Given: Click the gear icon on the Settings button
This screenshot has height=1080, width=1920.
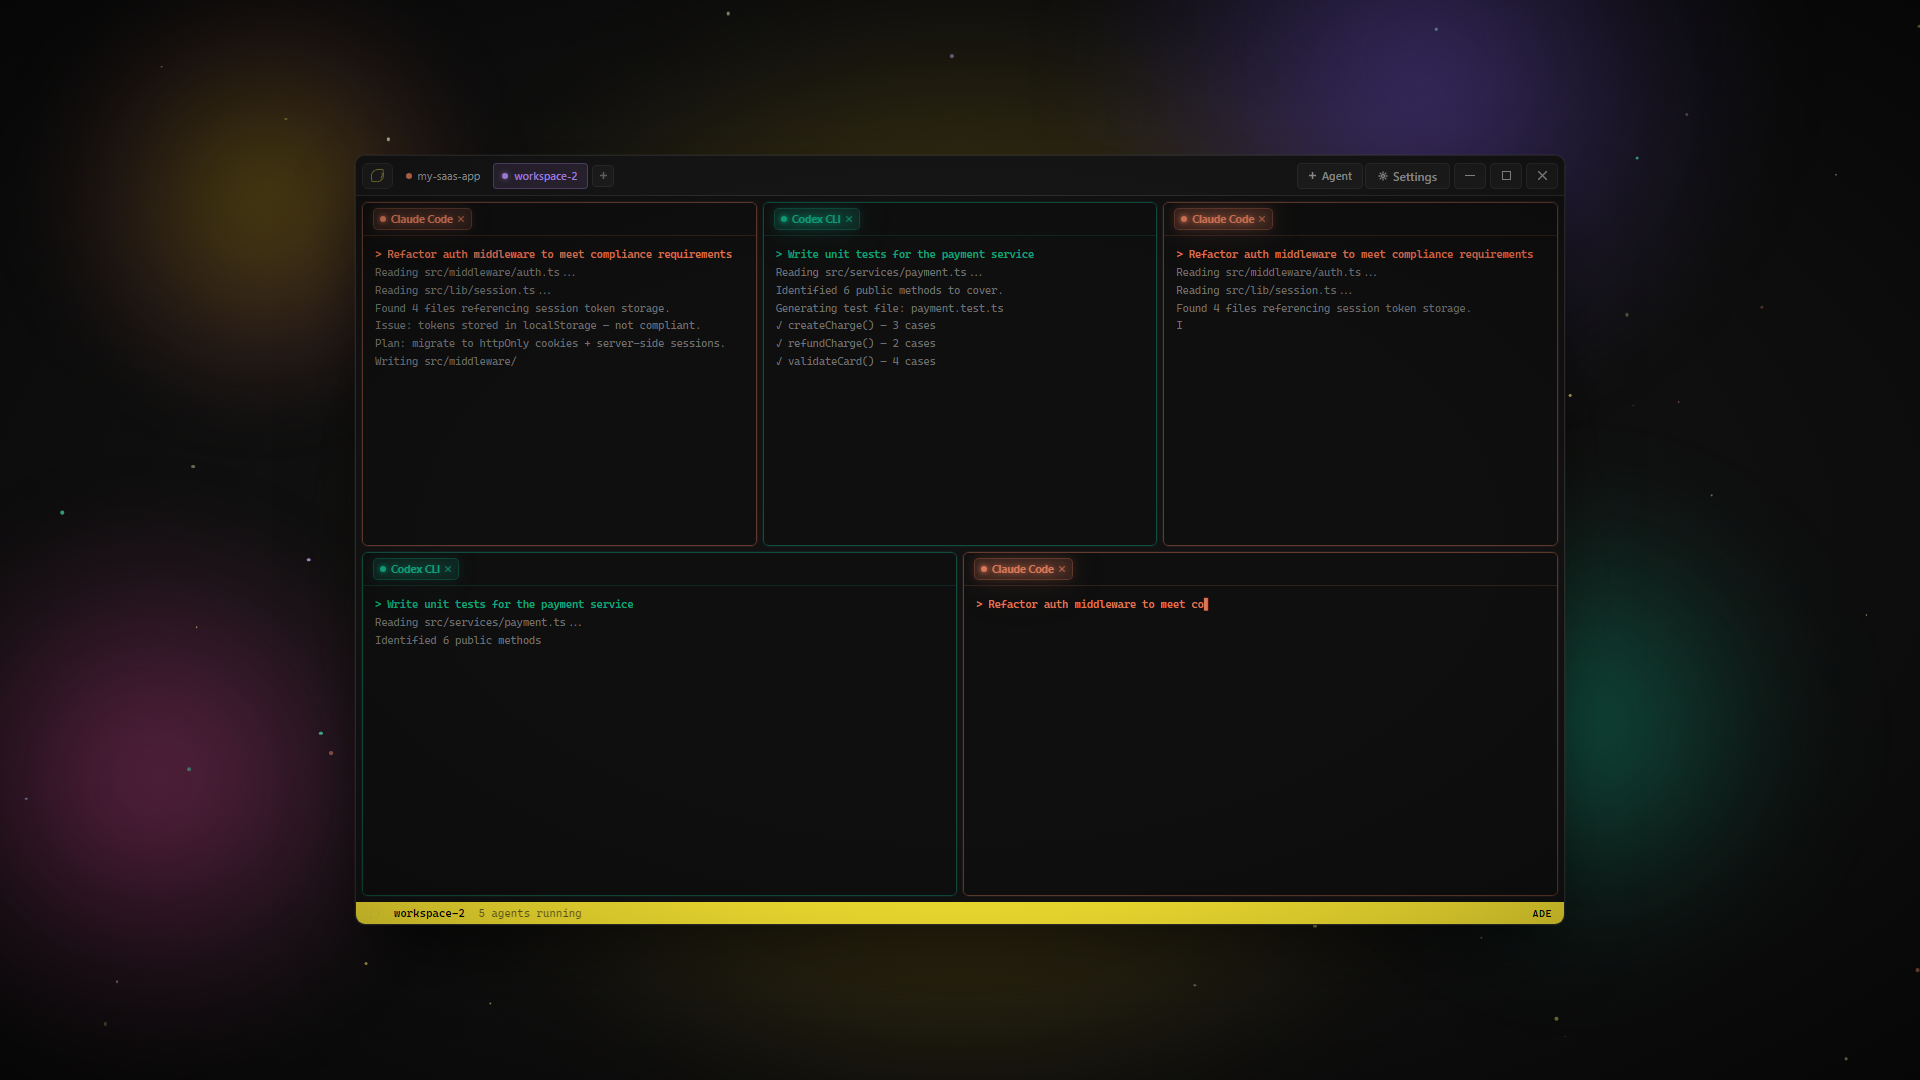Looking at the screenshot, I should (1383, 176).
